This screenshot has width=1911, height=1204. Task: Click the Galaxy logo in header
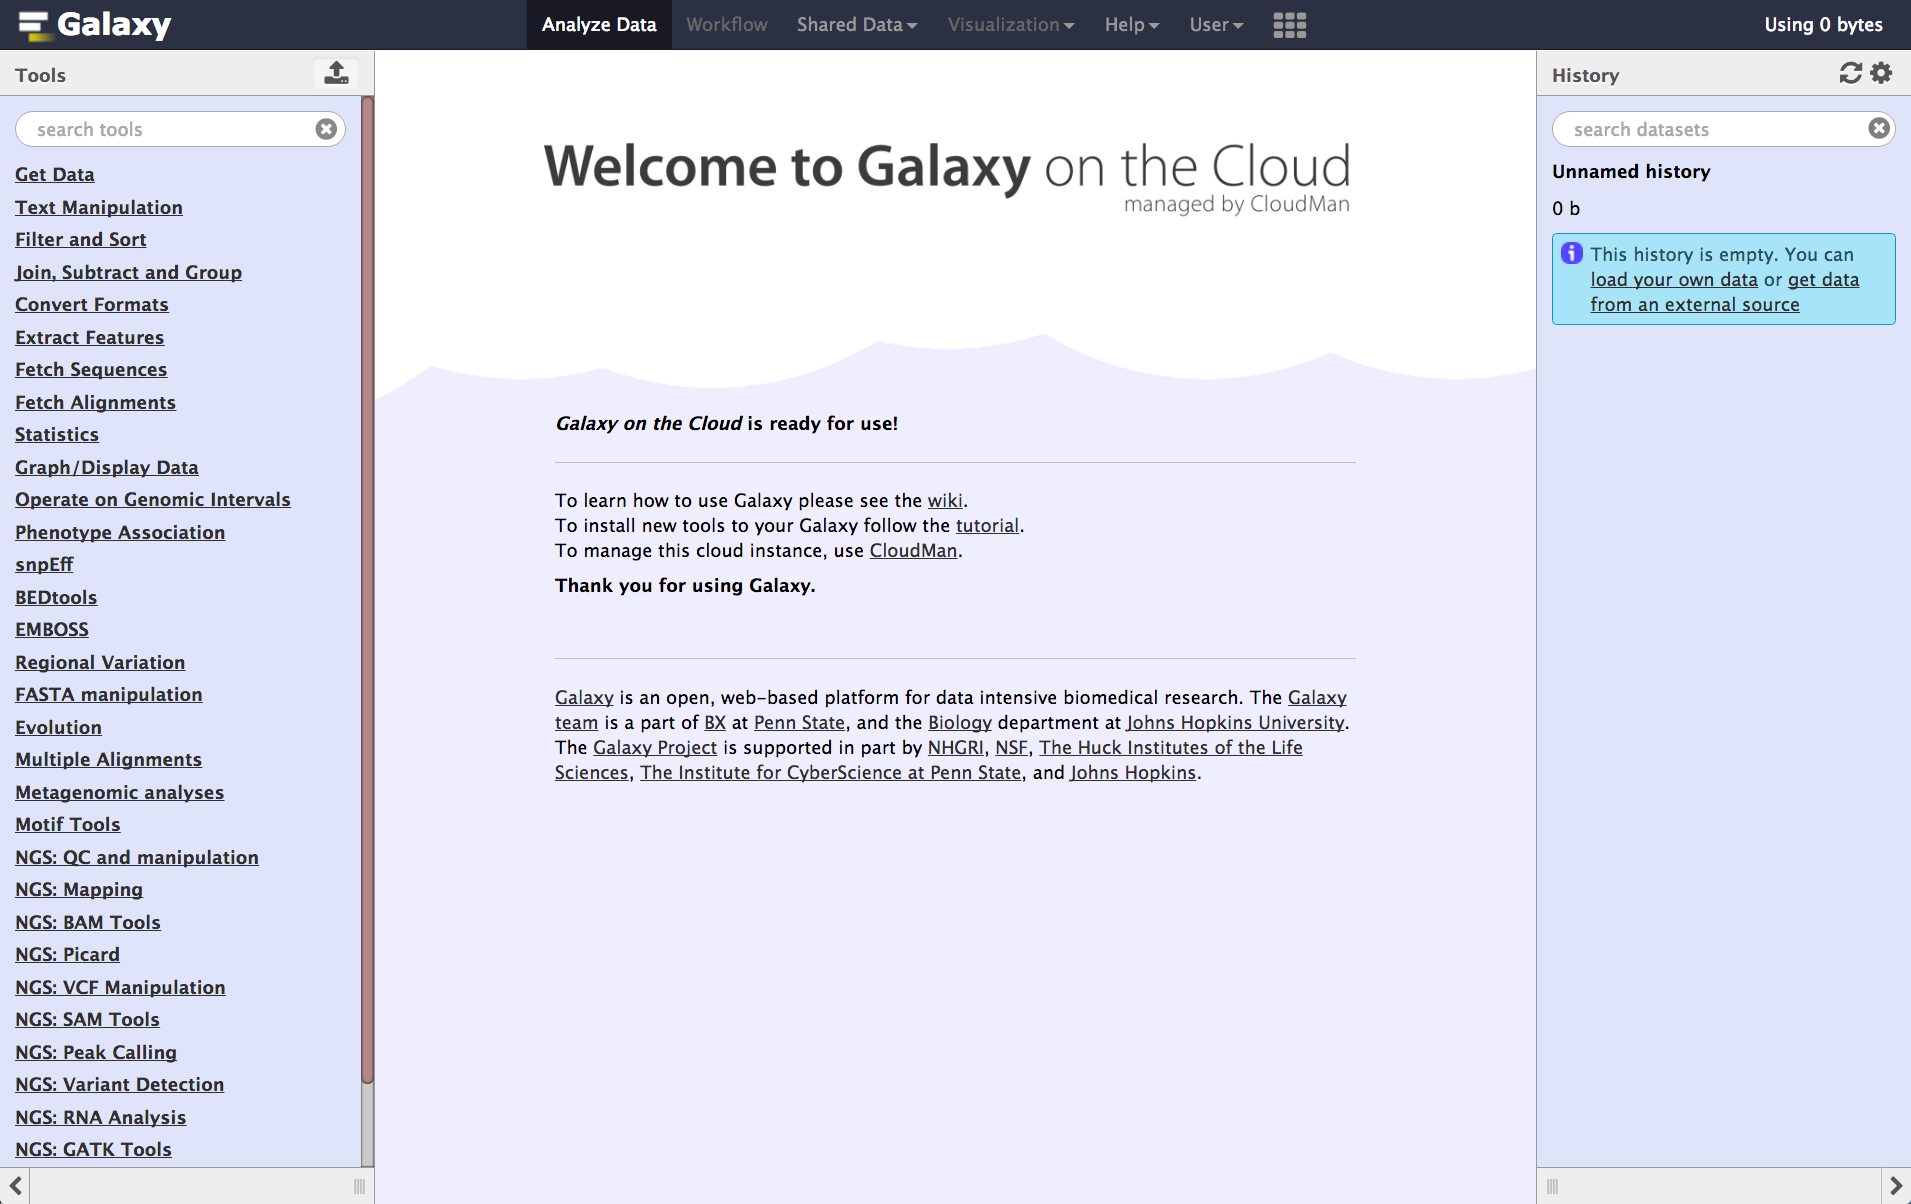(95, 25)
